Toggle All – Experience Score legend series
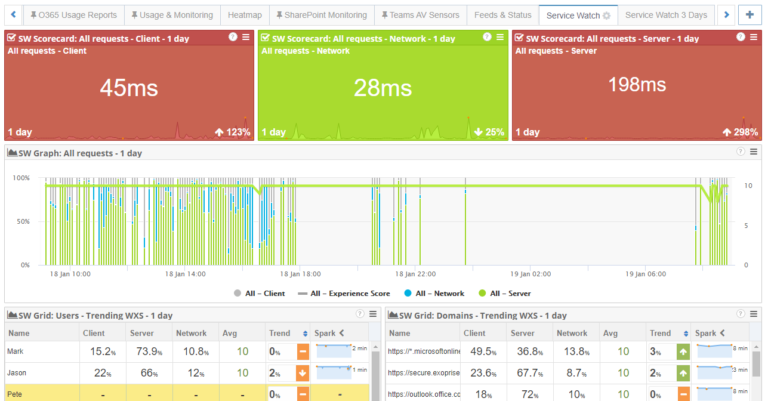Image resolution: width=768 pixels, height=401 pixels. (343, 293)
